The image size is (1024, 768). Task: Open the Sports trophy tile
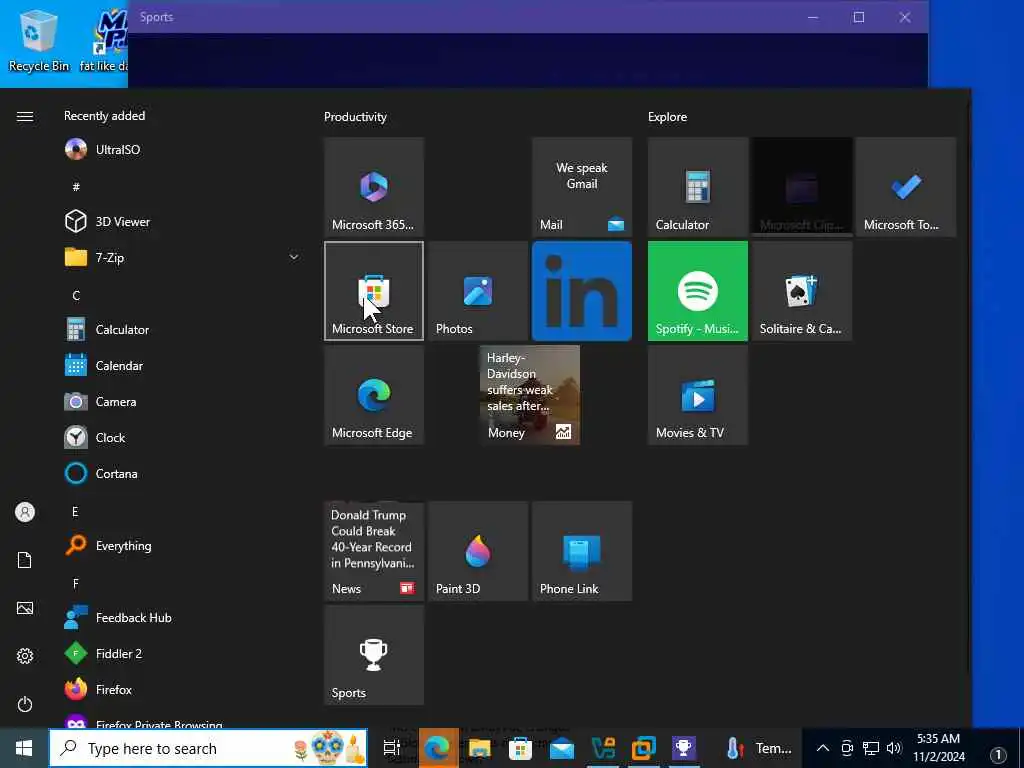(x=374, y=655)
